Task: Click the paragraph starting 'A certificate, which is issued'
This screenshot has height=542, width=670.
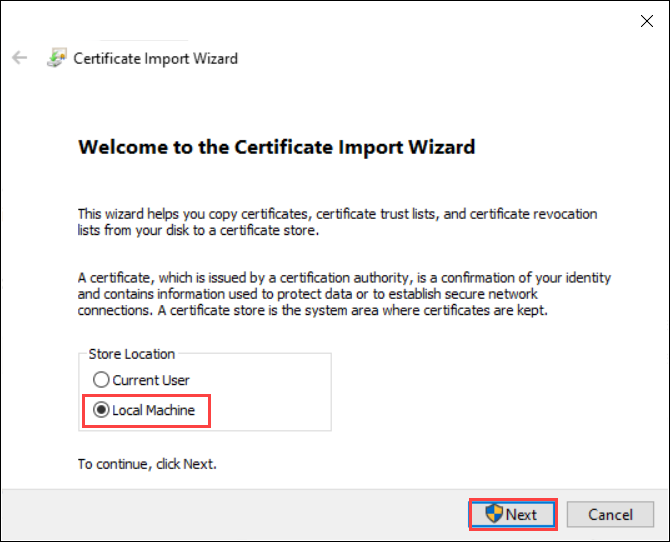Action: click(344, 294)
